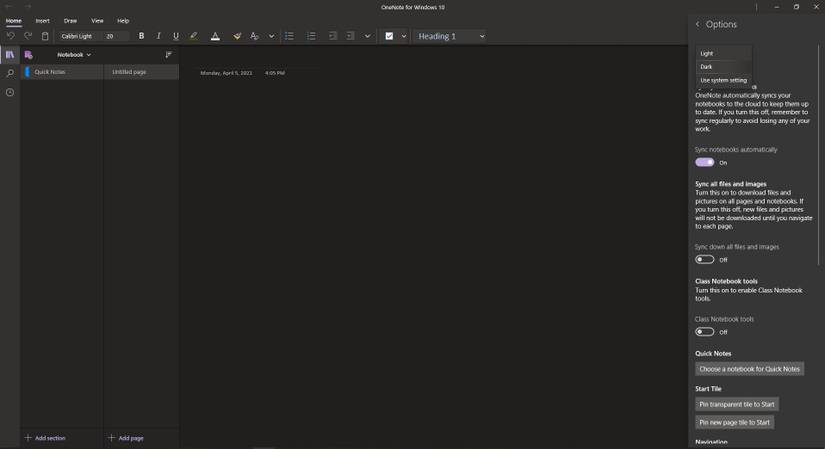Decrease the paragraph indent
The image size is (825, 449).
pos(333,36)
